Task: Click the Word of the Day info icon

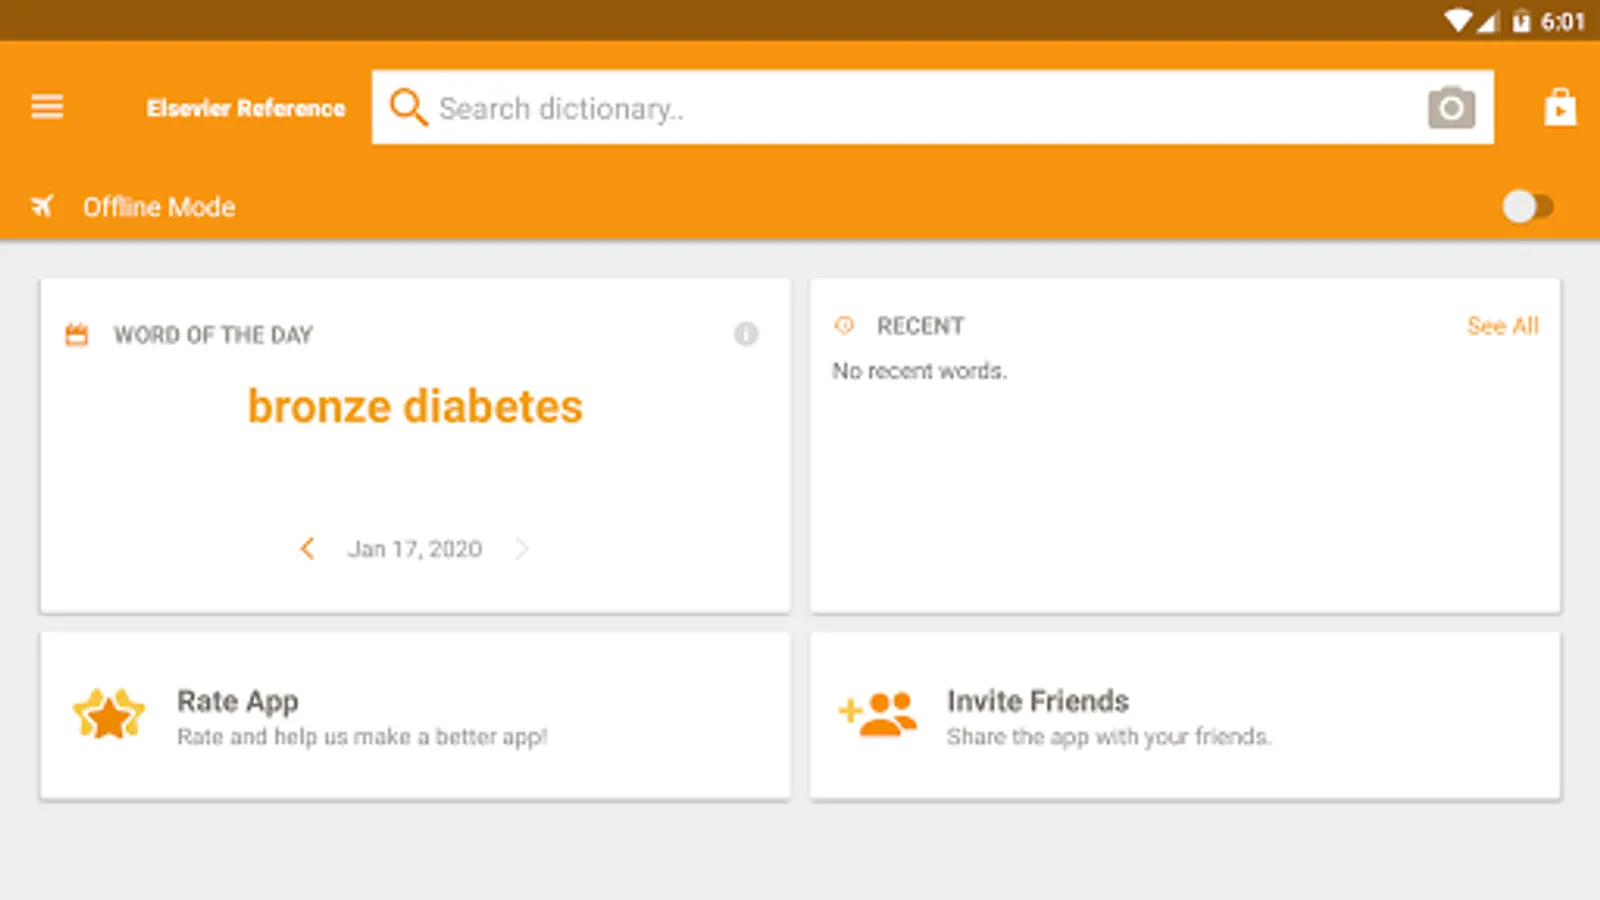Action: pyautogui.click(x=746, y=334)
